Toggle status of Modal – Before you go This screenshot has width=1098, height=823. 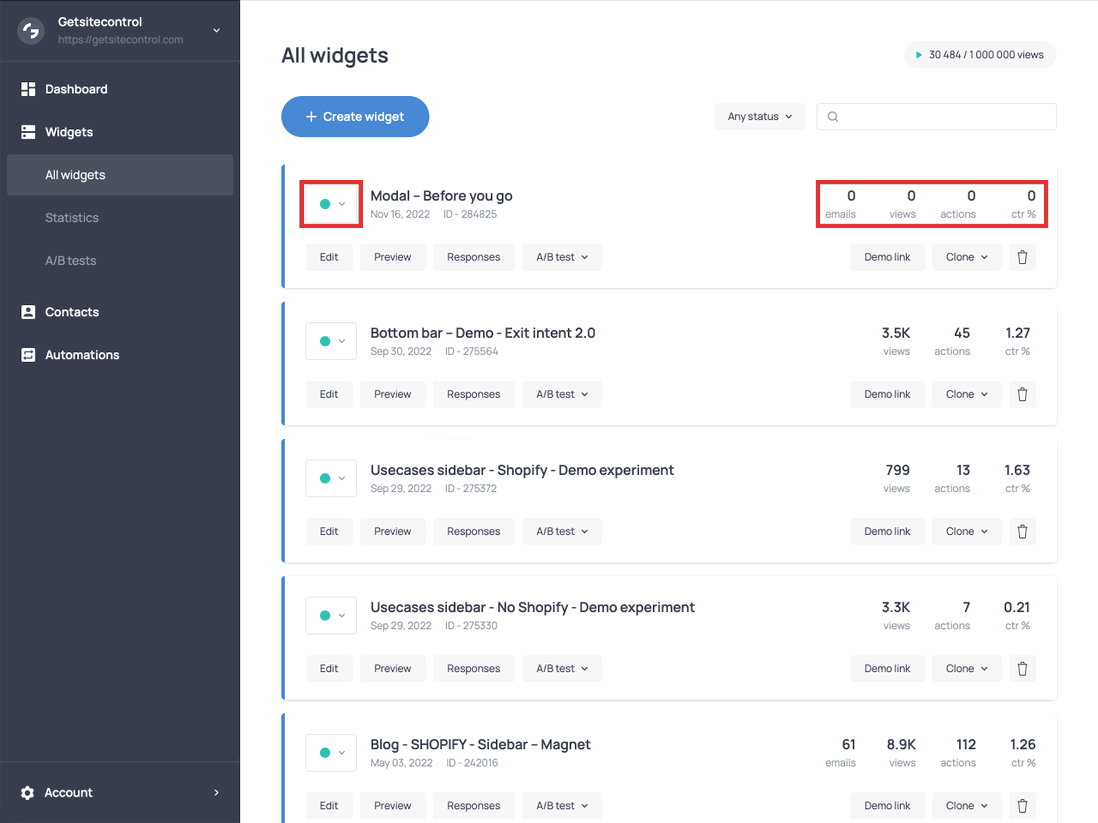[331, 204]
